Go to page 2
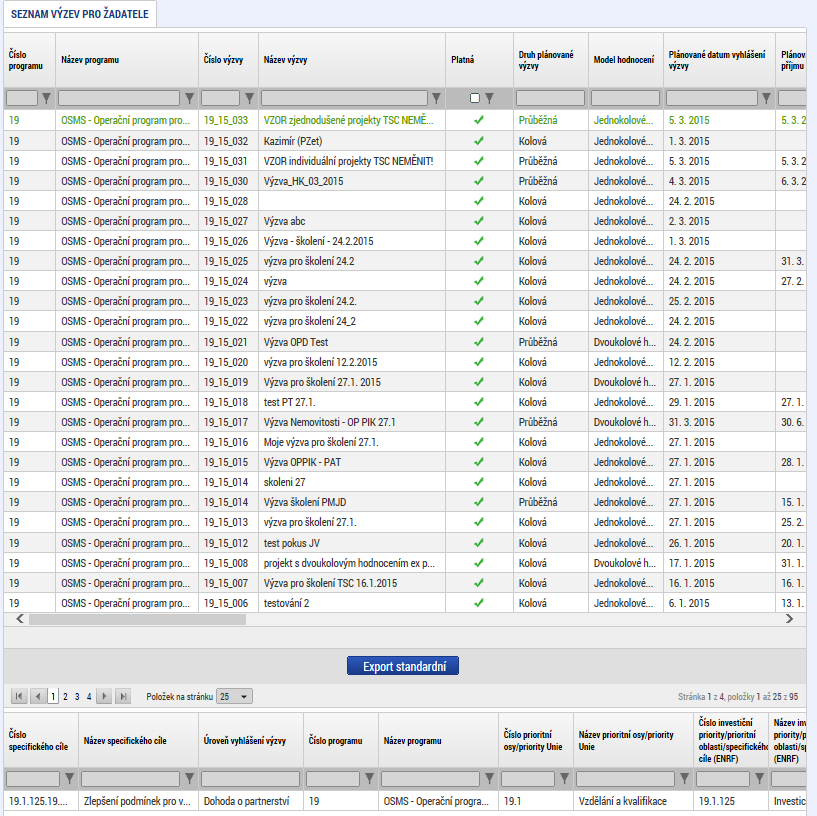Image resolution: width=817 pixels, height=816 pixels. coord(65,696)
